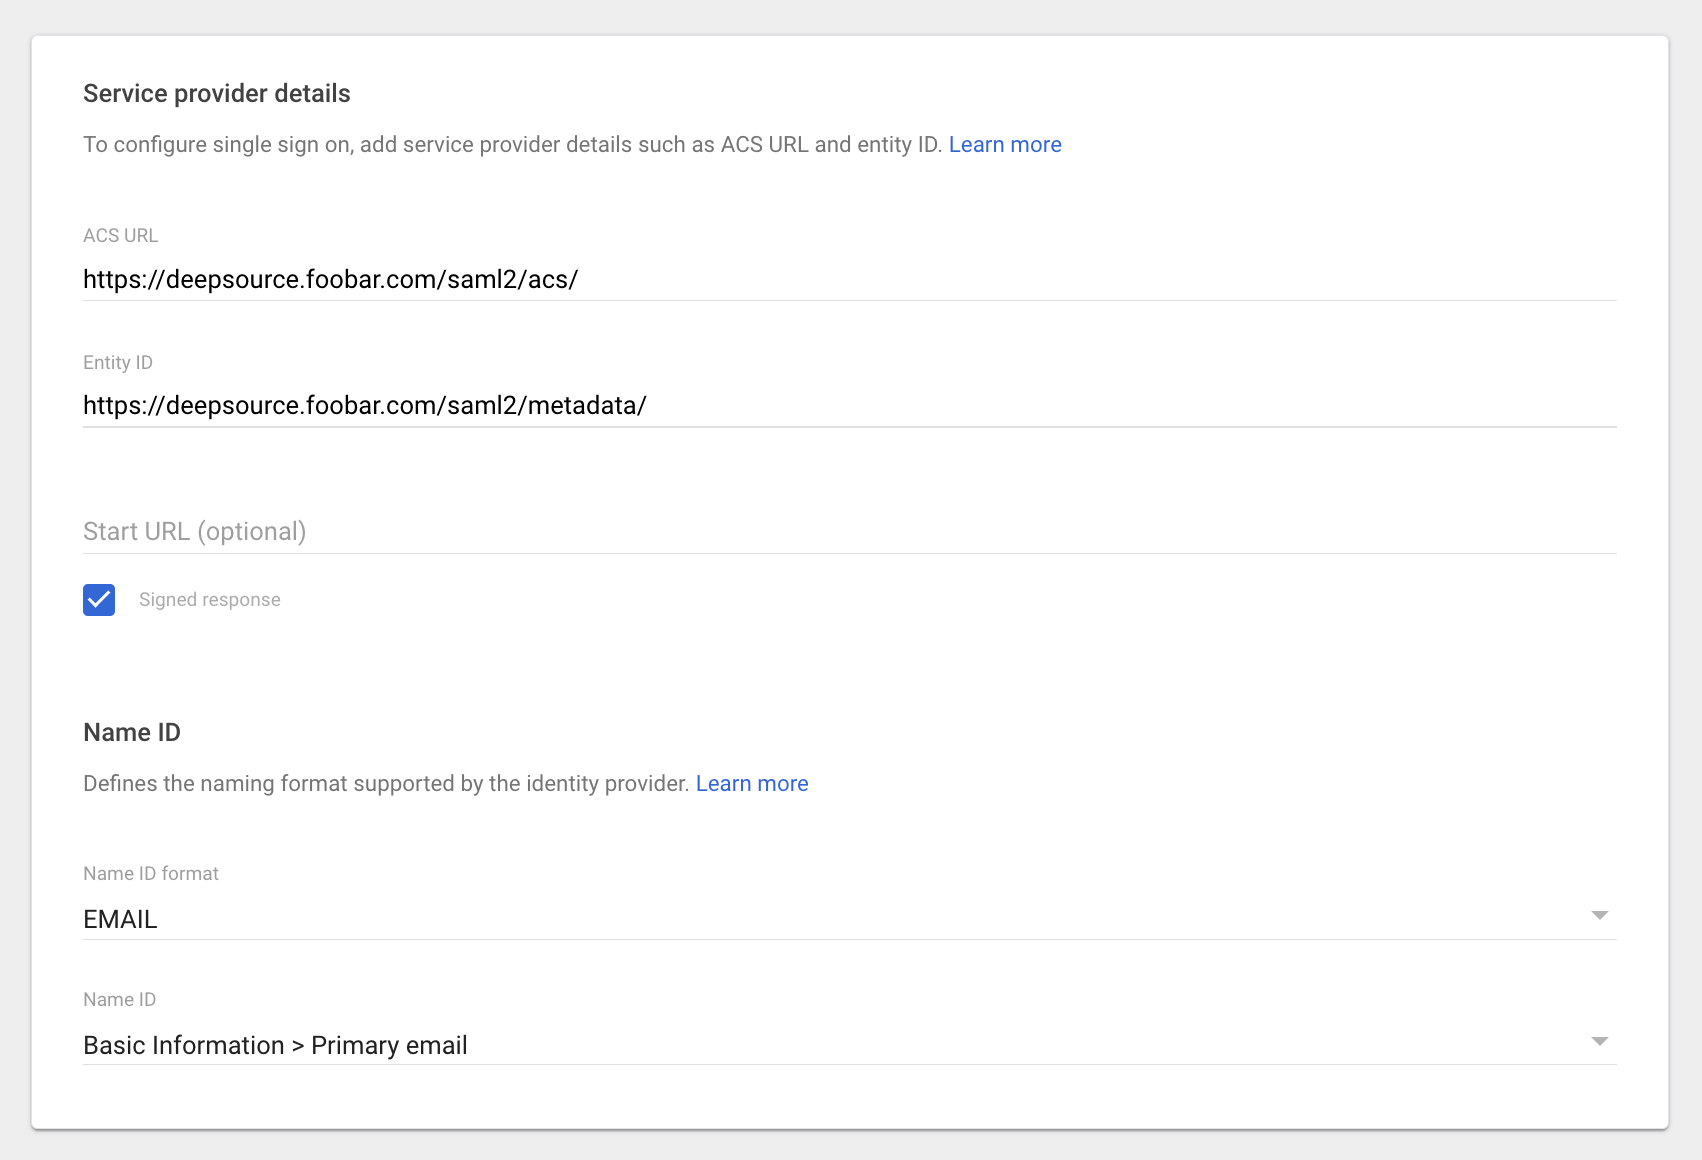1702x1160 pixels.
Task: Click the Name ID label above Primary email
Action: click(120, 1000)
